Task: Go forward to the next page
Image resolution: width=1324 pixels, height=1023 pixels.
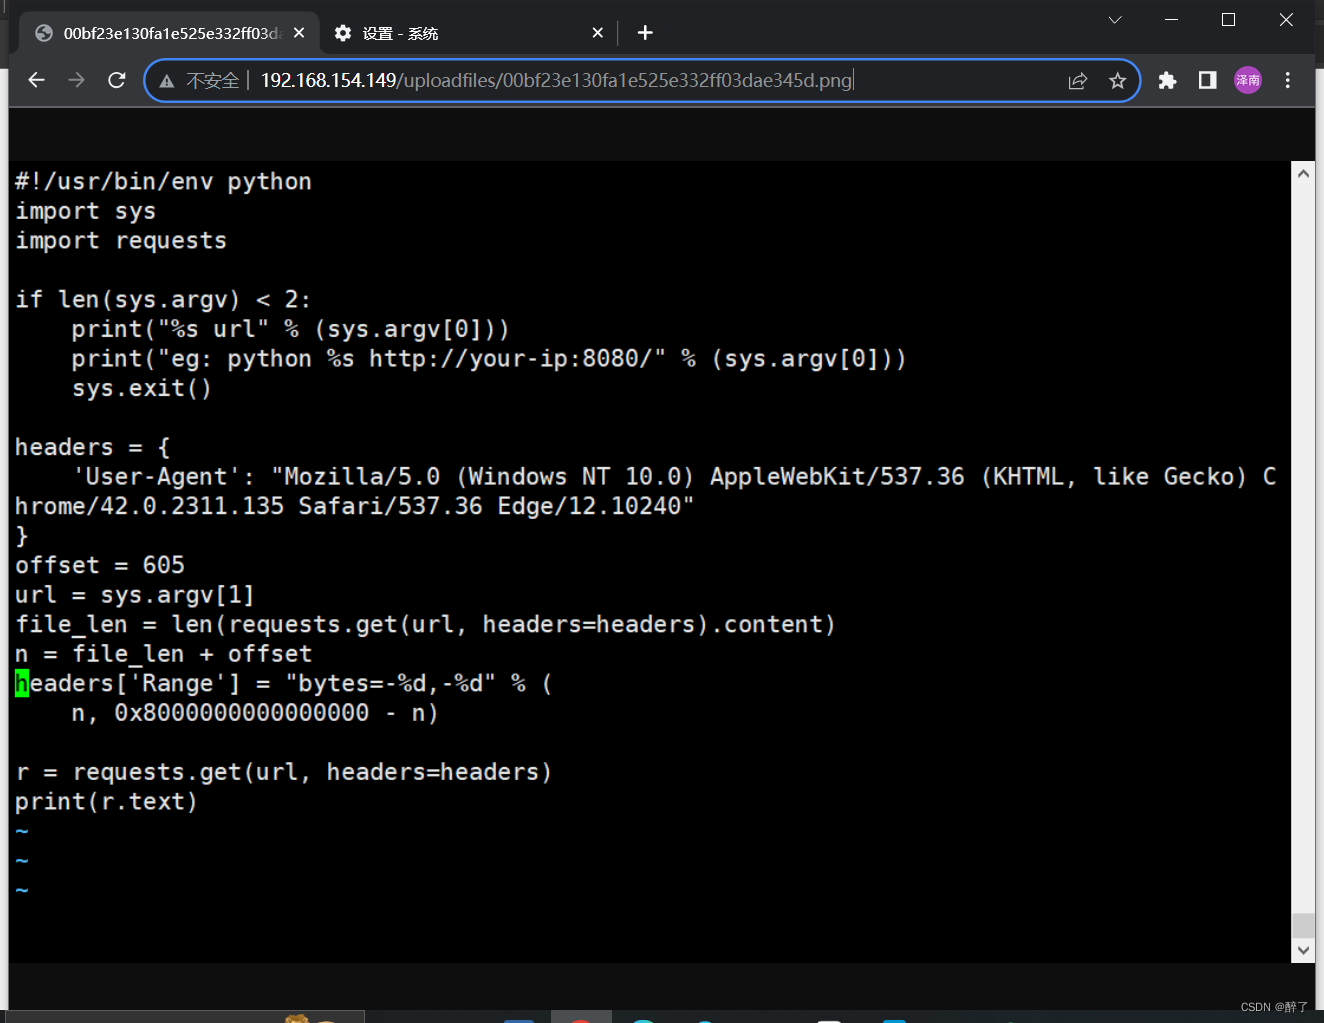Action: click(x=77, y=80)
